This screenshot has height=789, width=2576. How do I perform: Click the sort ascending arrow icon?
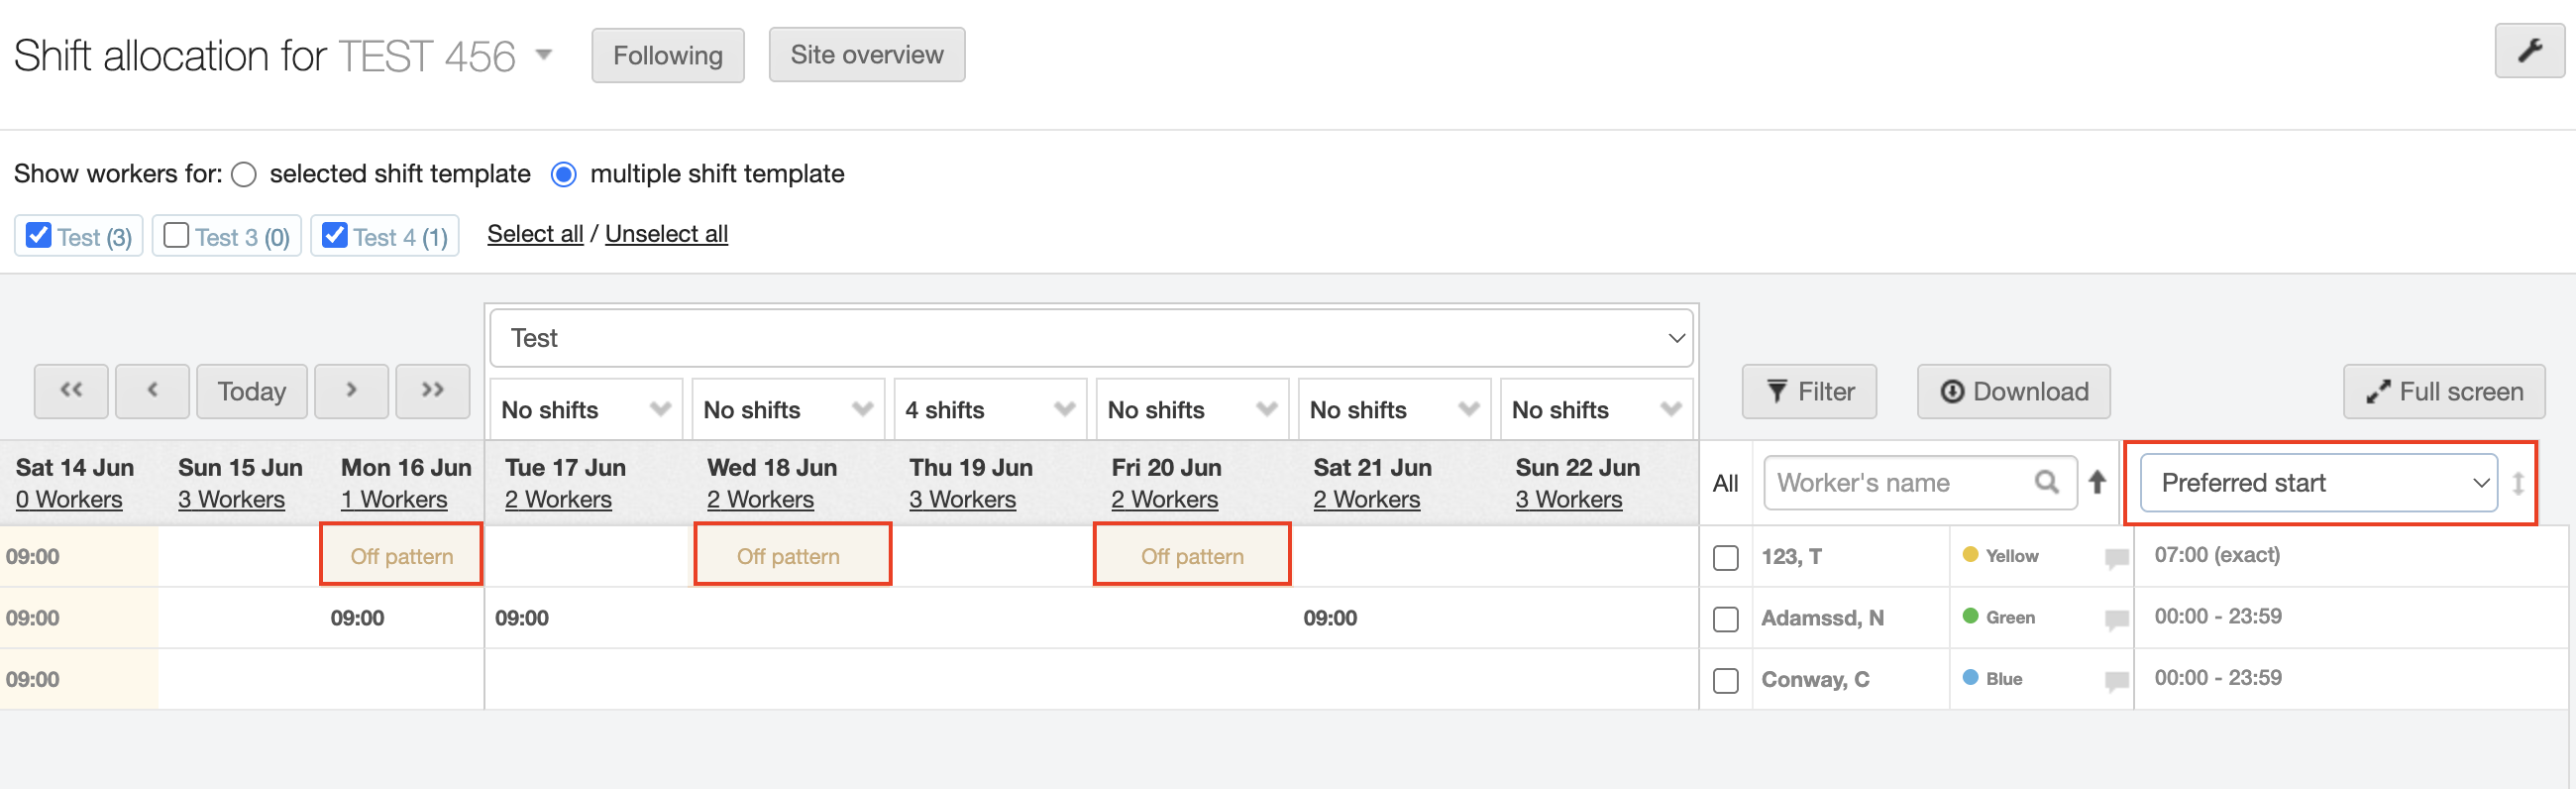click(2097, 482)
